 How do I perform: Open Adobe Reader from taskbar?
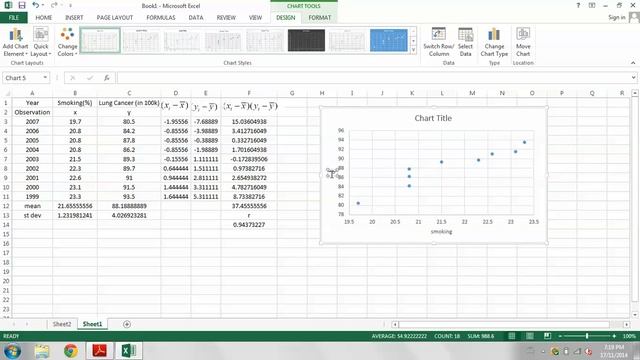100,351
